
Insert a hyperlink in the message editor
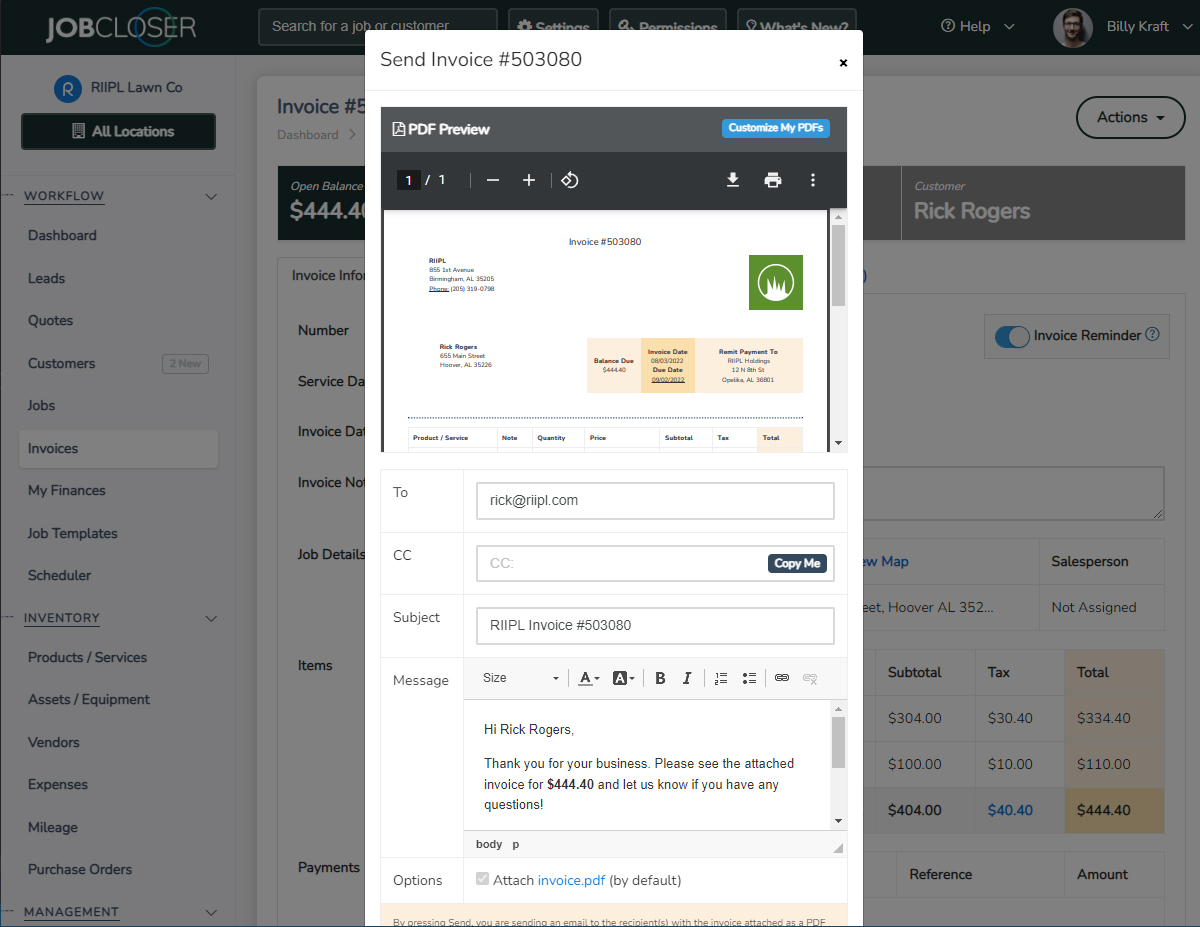(x=784, y=678)
